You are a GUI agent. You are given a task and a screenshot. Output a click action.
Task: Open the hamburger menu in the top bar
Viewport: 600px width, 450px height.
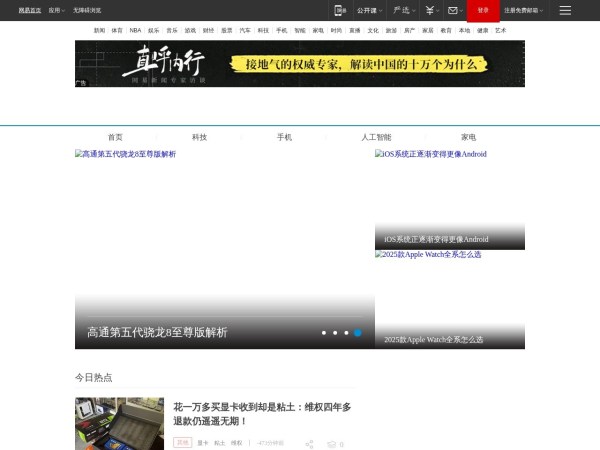tap(565, 10)
